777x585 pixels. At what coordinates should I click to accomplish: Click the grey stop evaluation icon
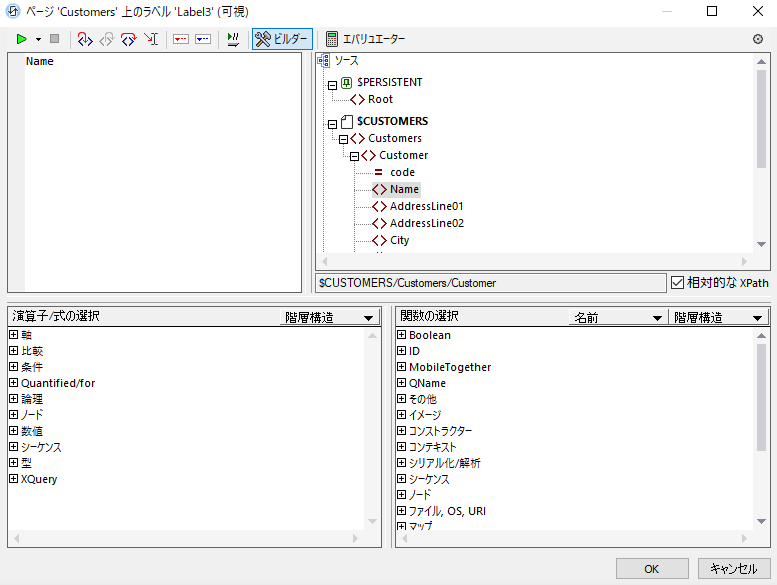click(55, 39)
